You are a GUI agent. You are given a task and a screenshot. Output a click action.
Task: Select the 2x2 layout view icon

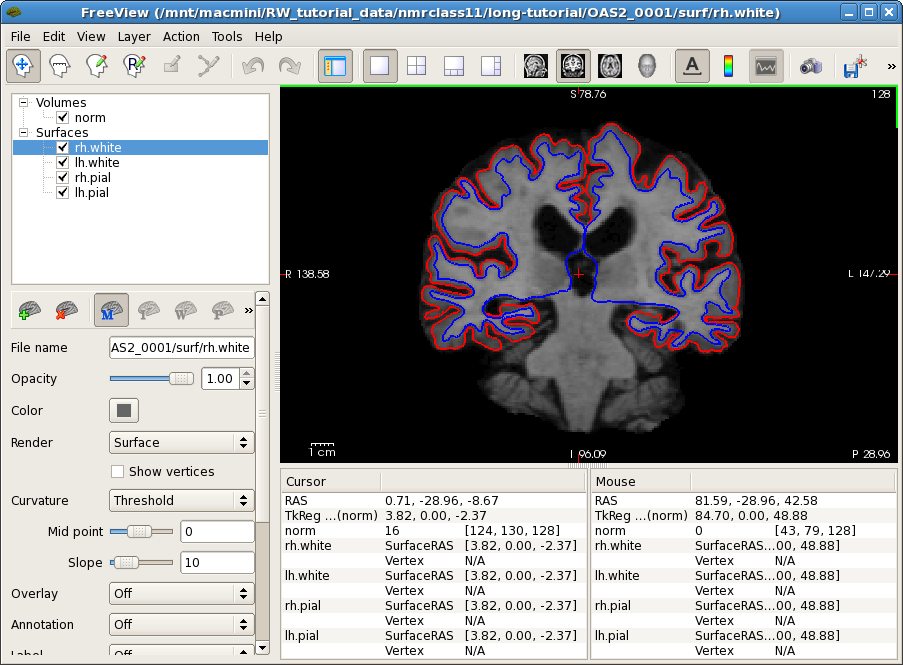pos(416,66)
